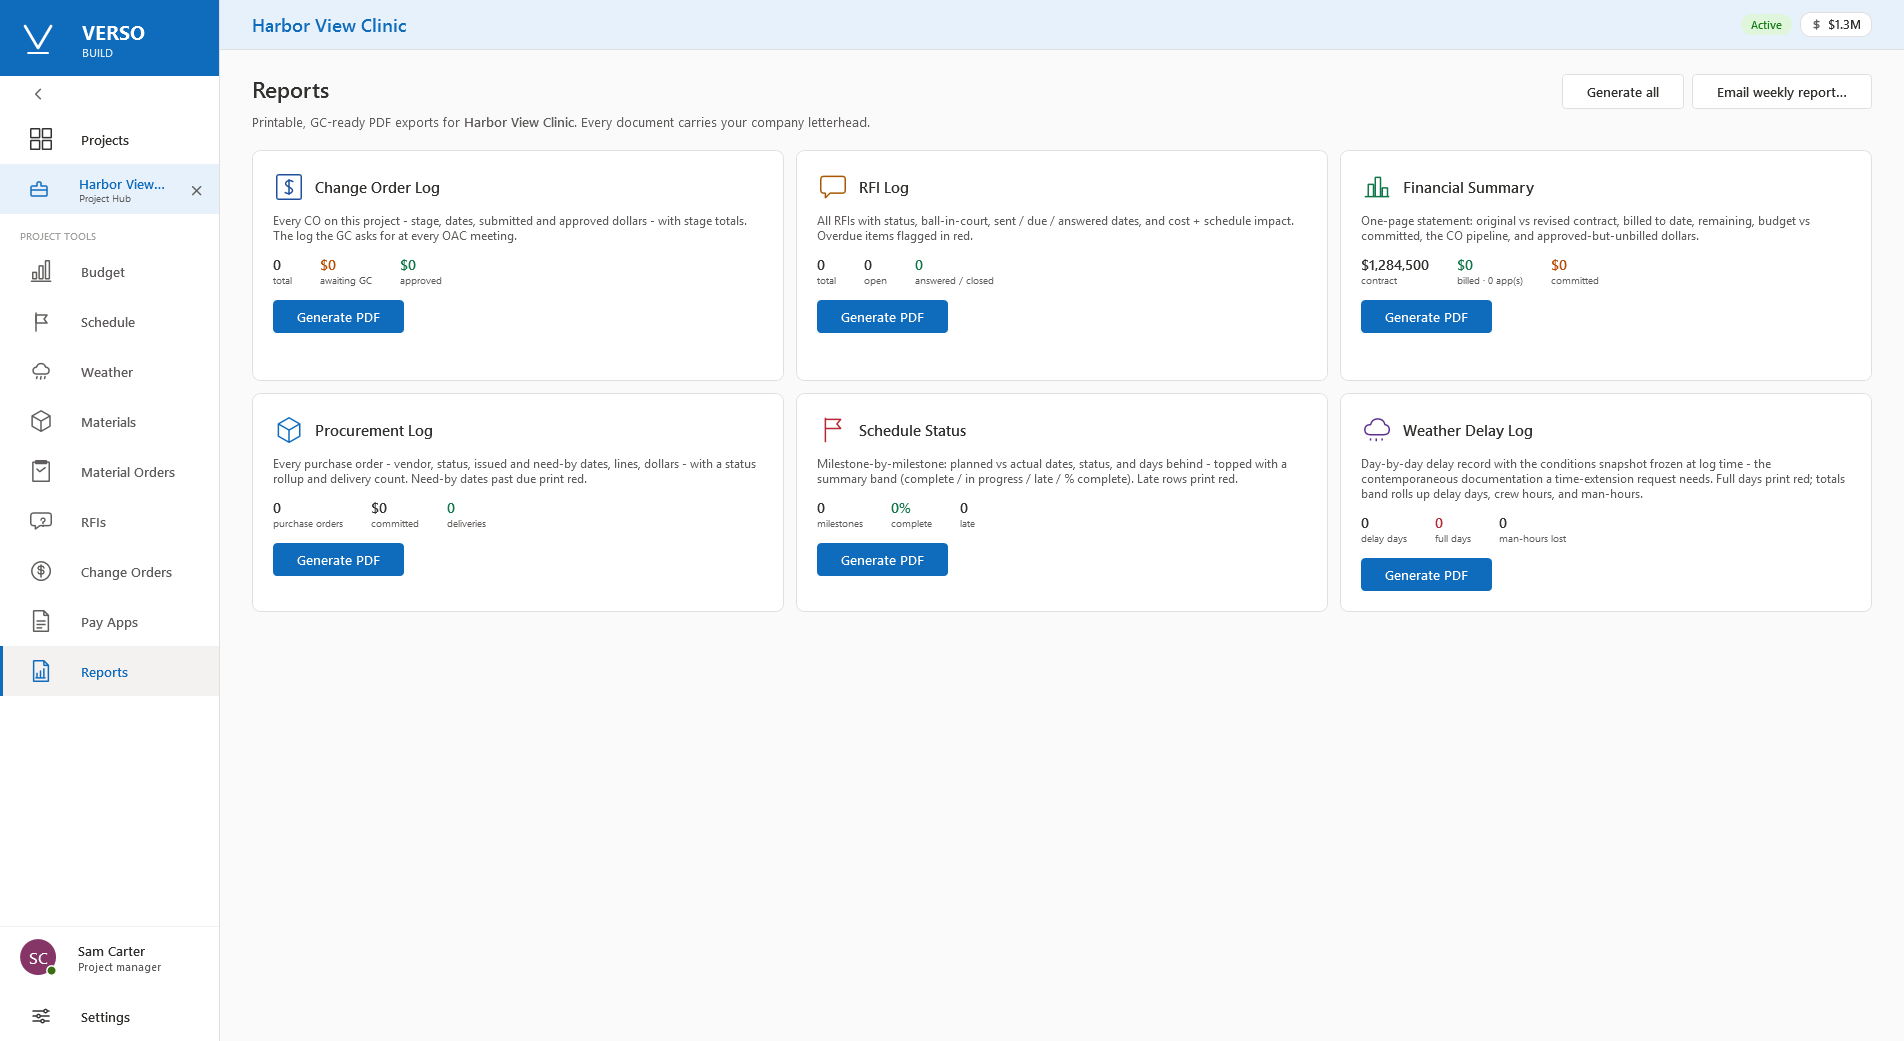Viewport: 1904px width, 1041px height.
Task: Click the 0% complete value
Action: click(x=901, y=508)
